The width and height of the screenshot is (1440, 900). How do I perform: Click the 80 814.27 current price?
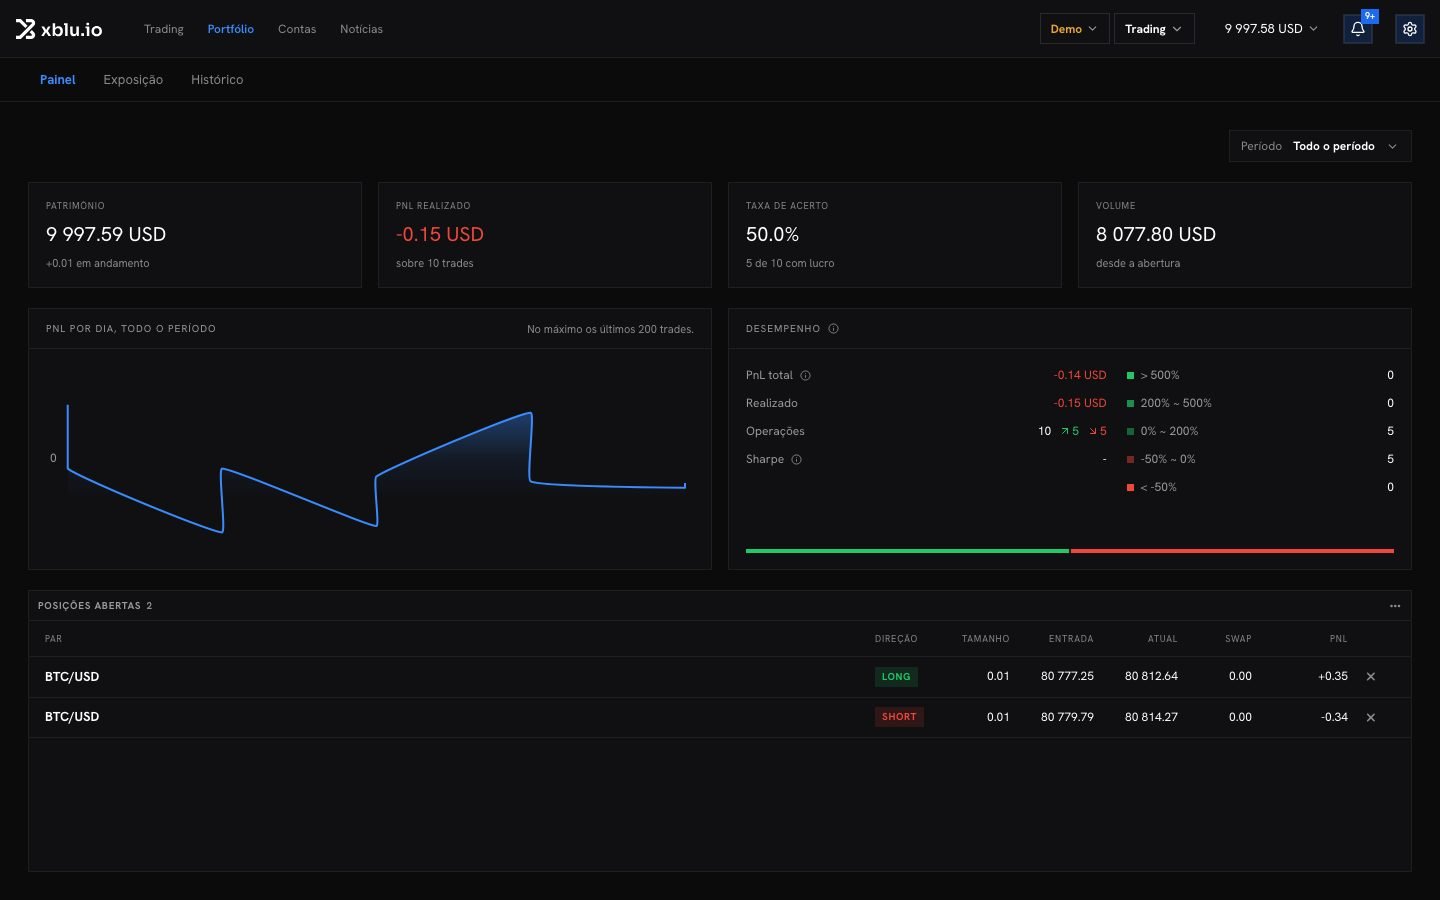pyautogui.click(x=1151, y=717)
